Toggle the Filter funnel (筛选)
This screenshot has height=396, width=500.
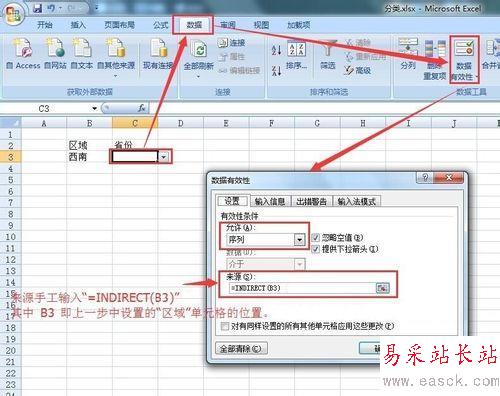pos(328,55)
